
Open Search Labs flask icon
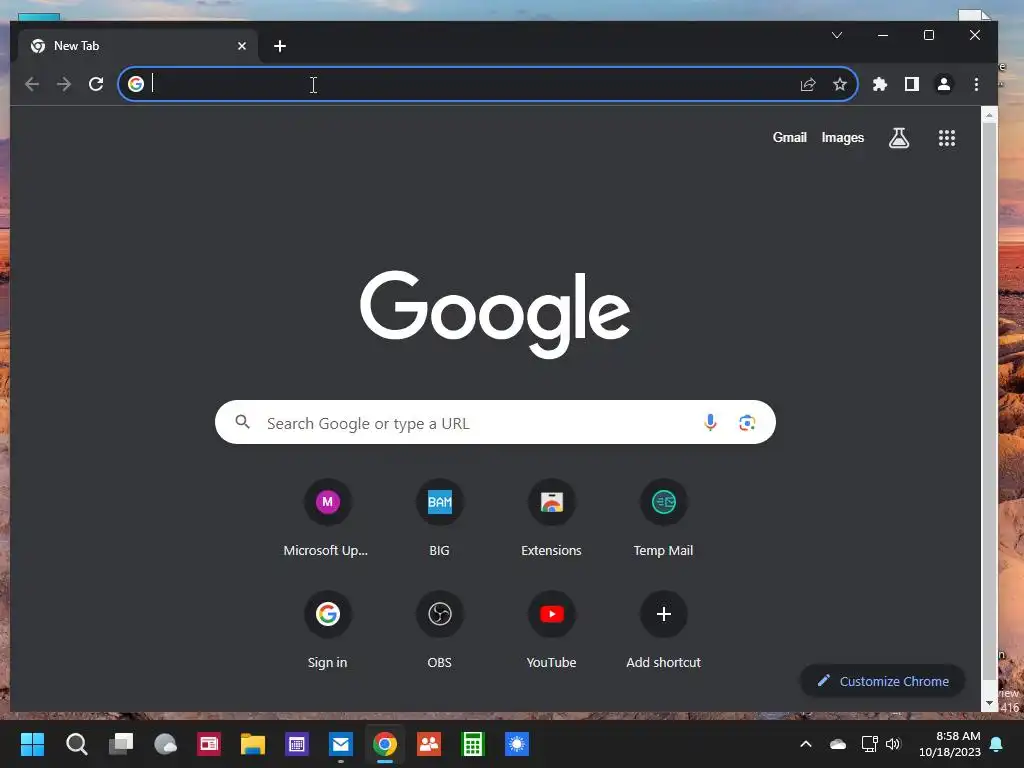coord(899,138)
